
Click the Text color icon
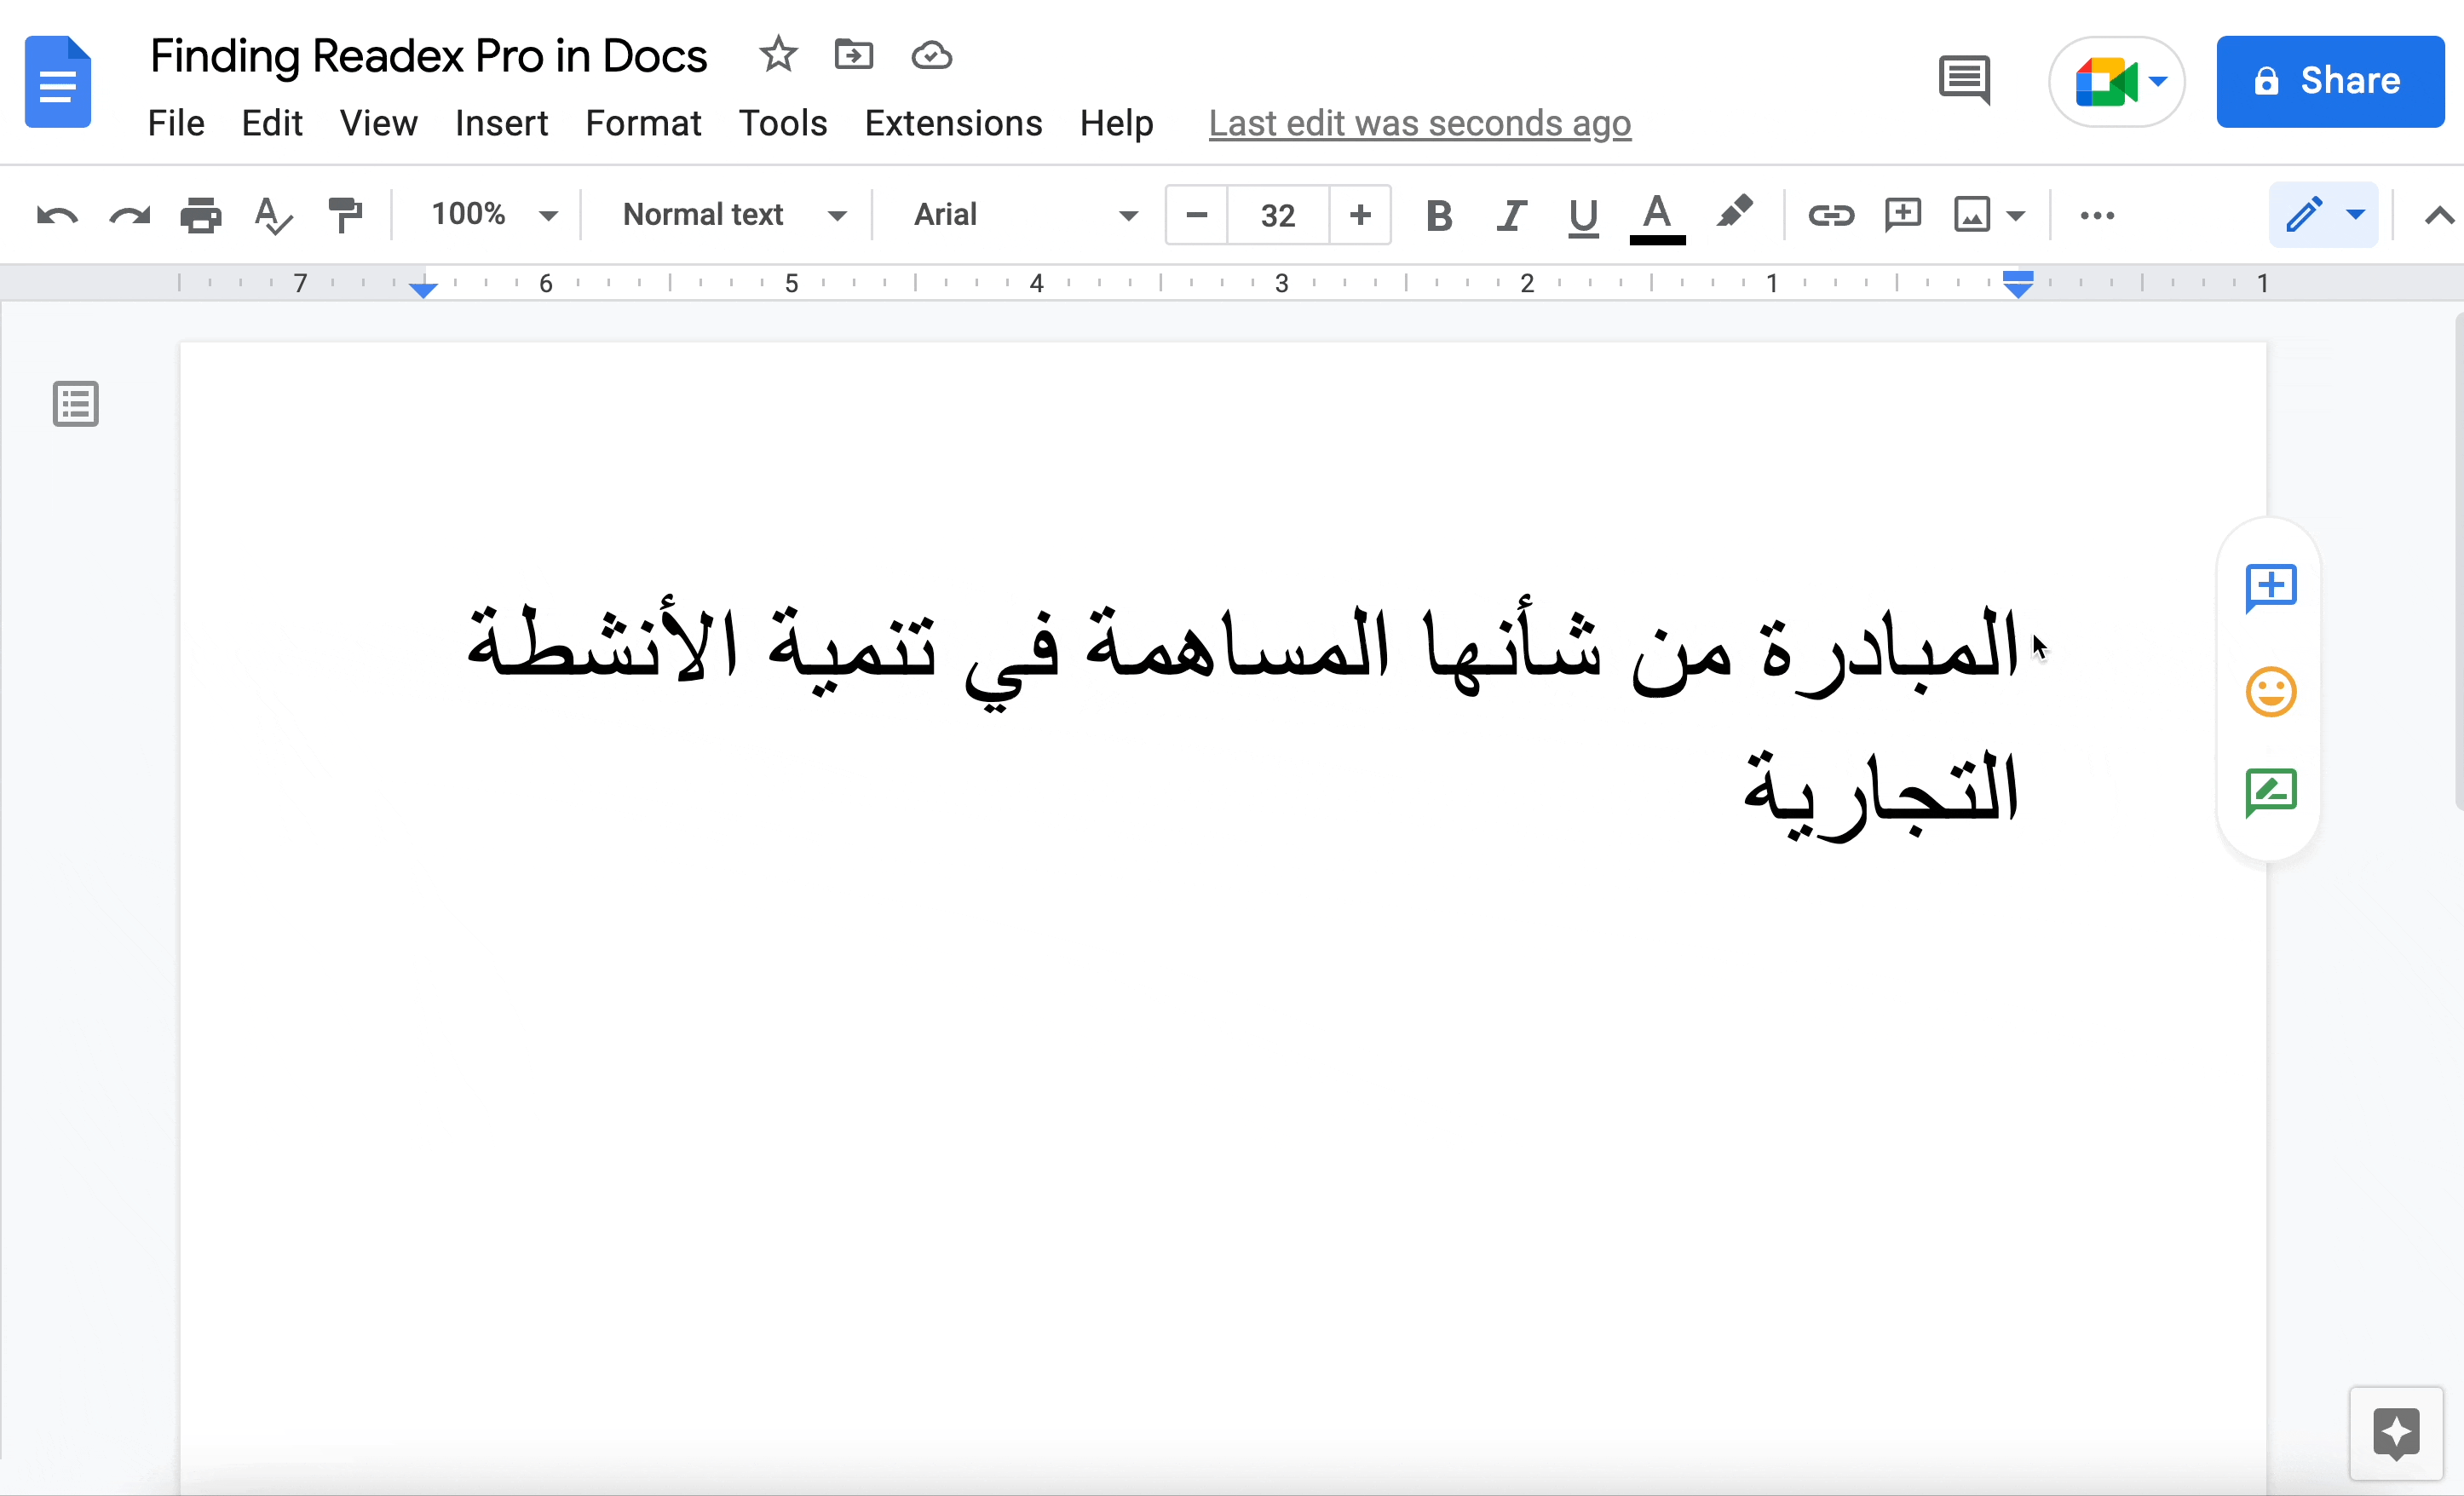[1656, 215]
